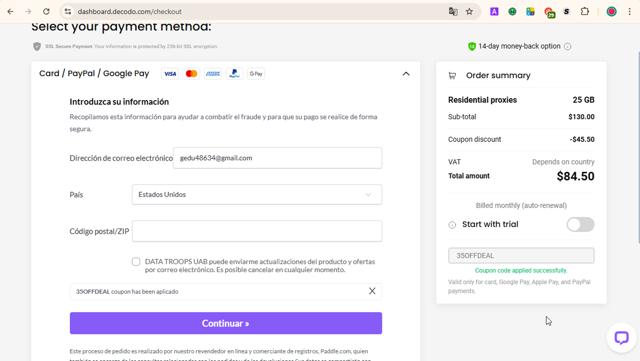Click the Visa card logo
Image resolution: width=640 pixels, height=361 pixels.
[170, 74]
